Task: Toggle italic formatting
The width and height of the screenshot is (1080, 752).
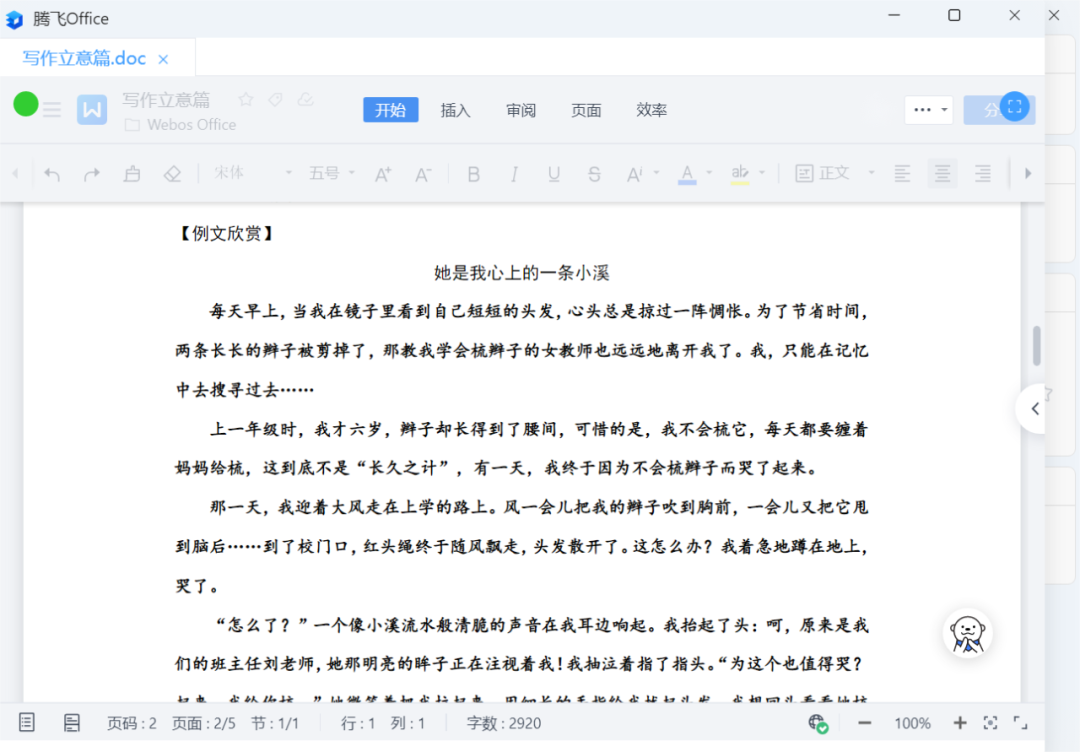Action: click(514, 173)
